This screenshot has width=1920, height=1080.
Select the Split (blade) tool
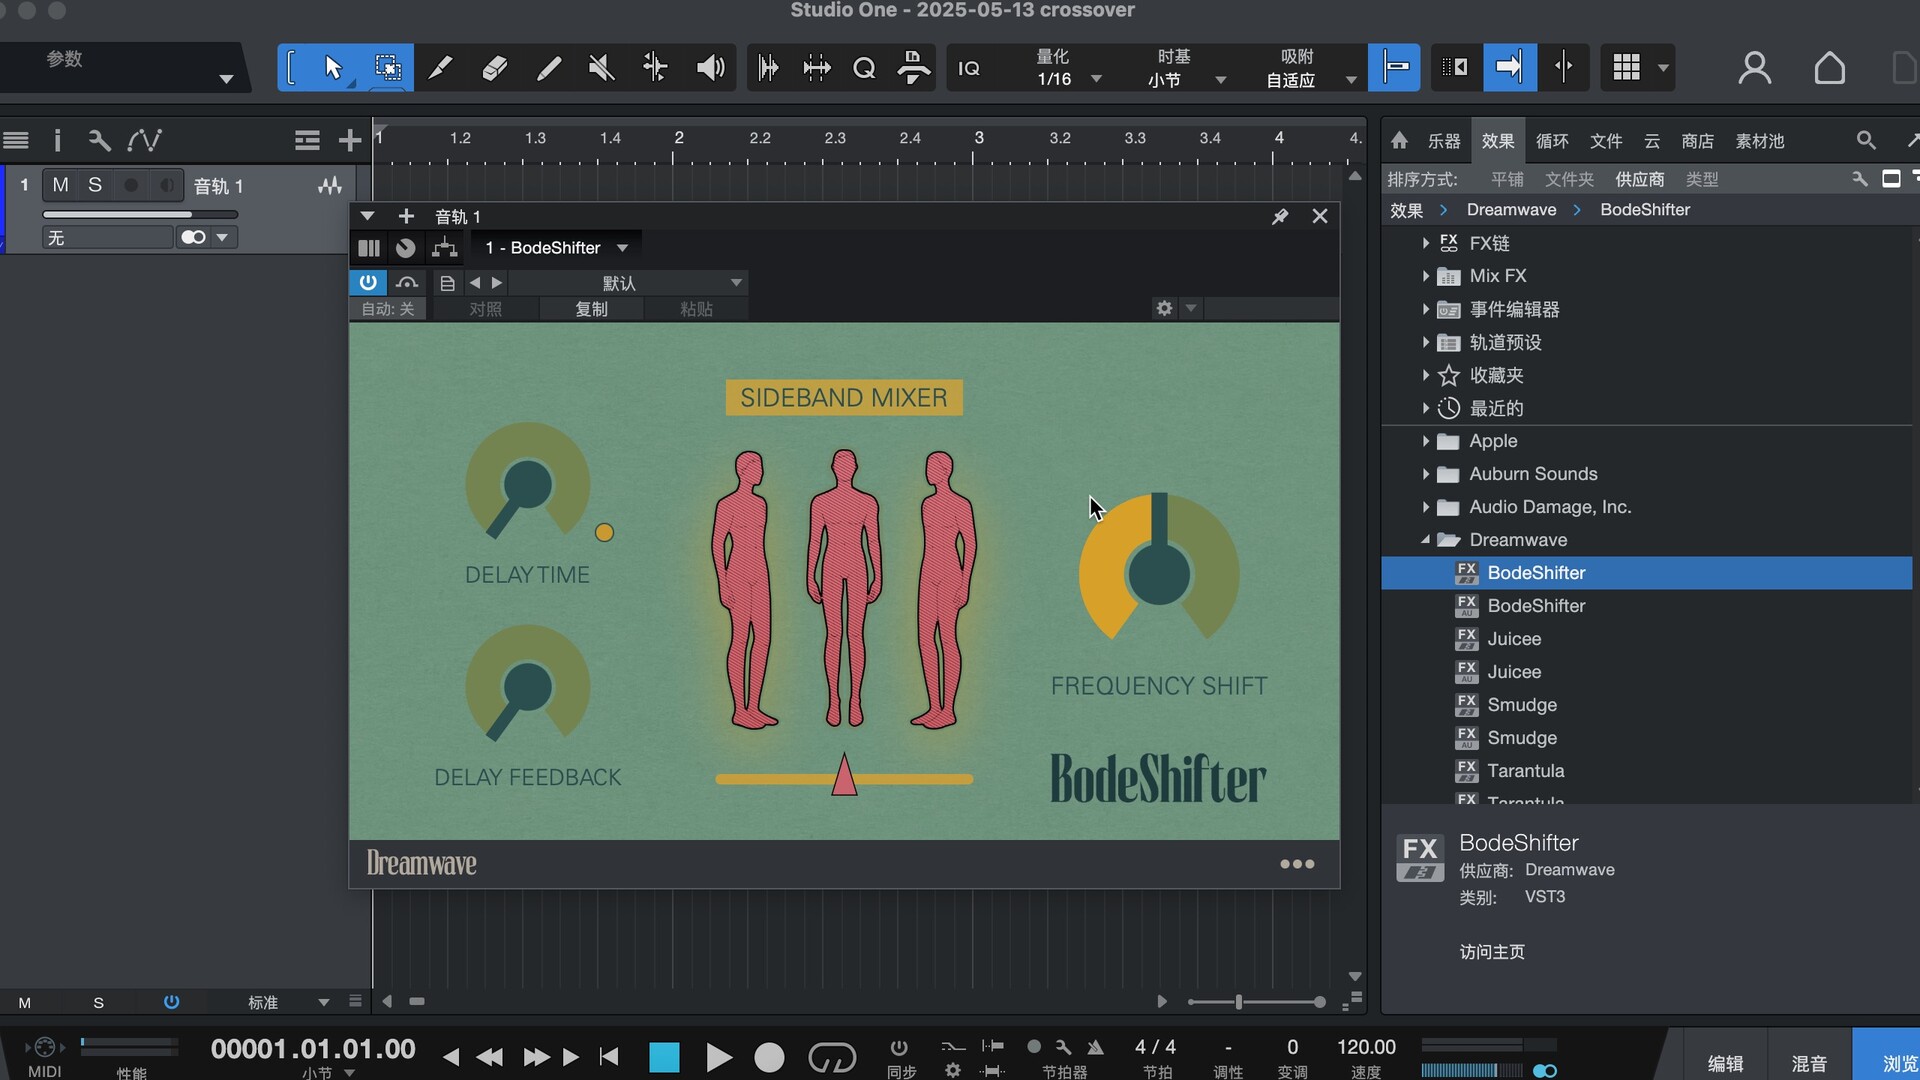point(440,68)
